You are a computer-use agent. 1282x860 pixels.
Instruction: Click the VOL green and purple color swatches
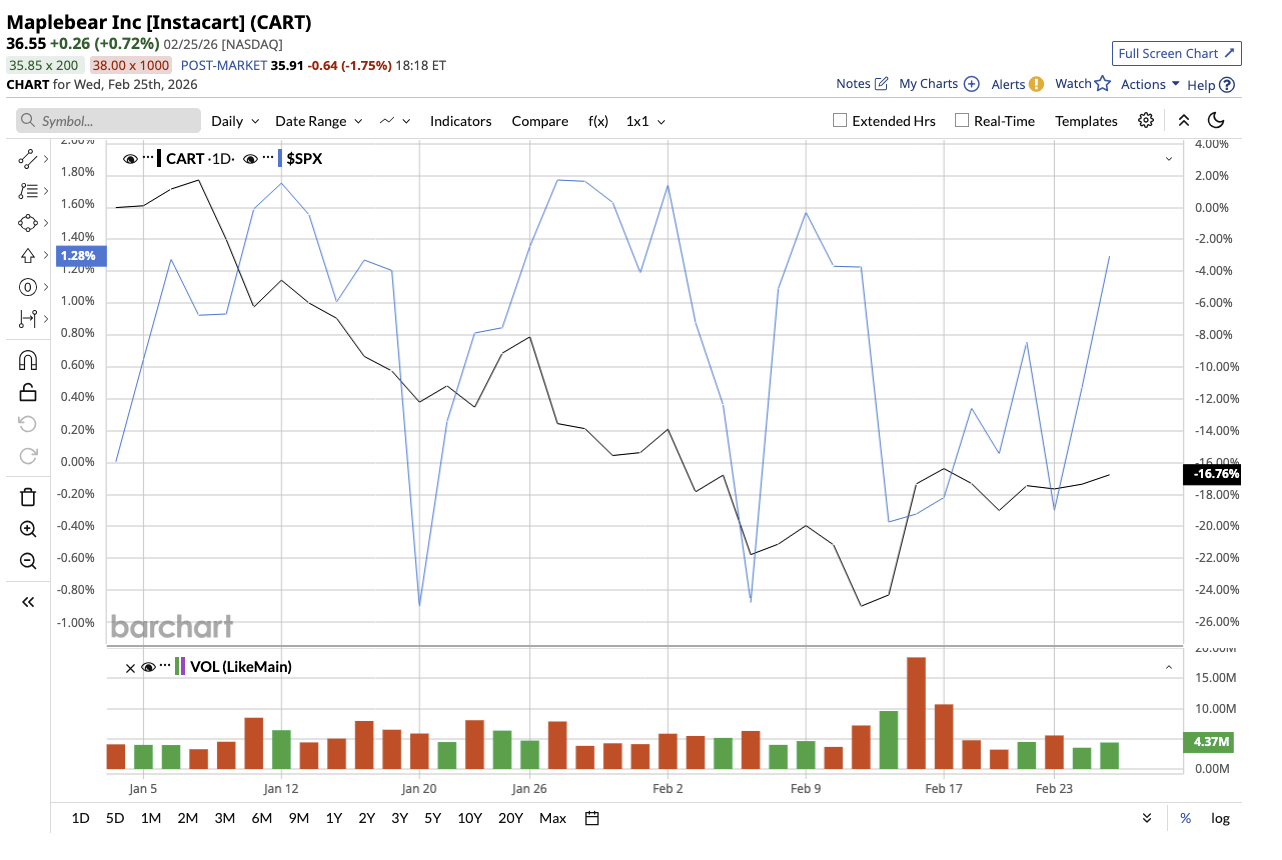coord(181,667)
